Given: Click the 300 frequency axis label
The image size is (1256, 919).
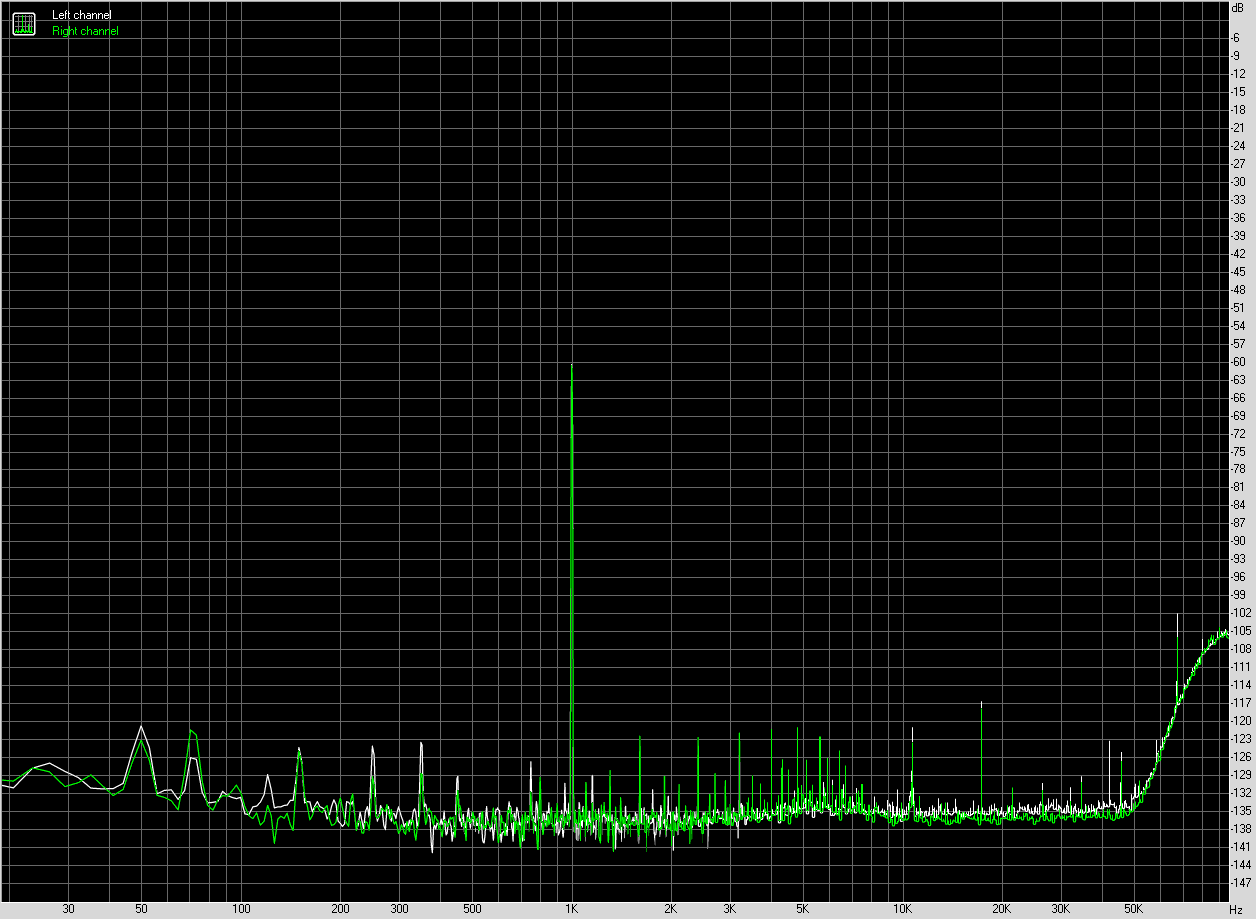Looking at the screenshot, I should pyautogui.click(x=399, y=909).
